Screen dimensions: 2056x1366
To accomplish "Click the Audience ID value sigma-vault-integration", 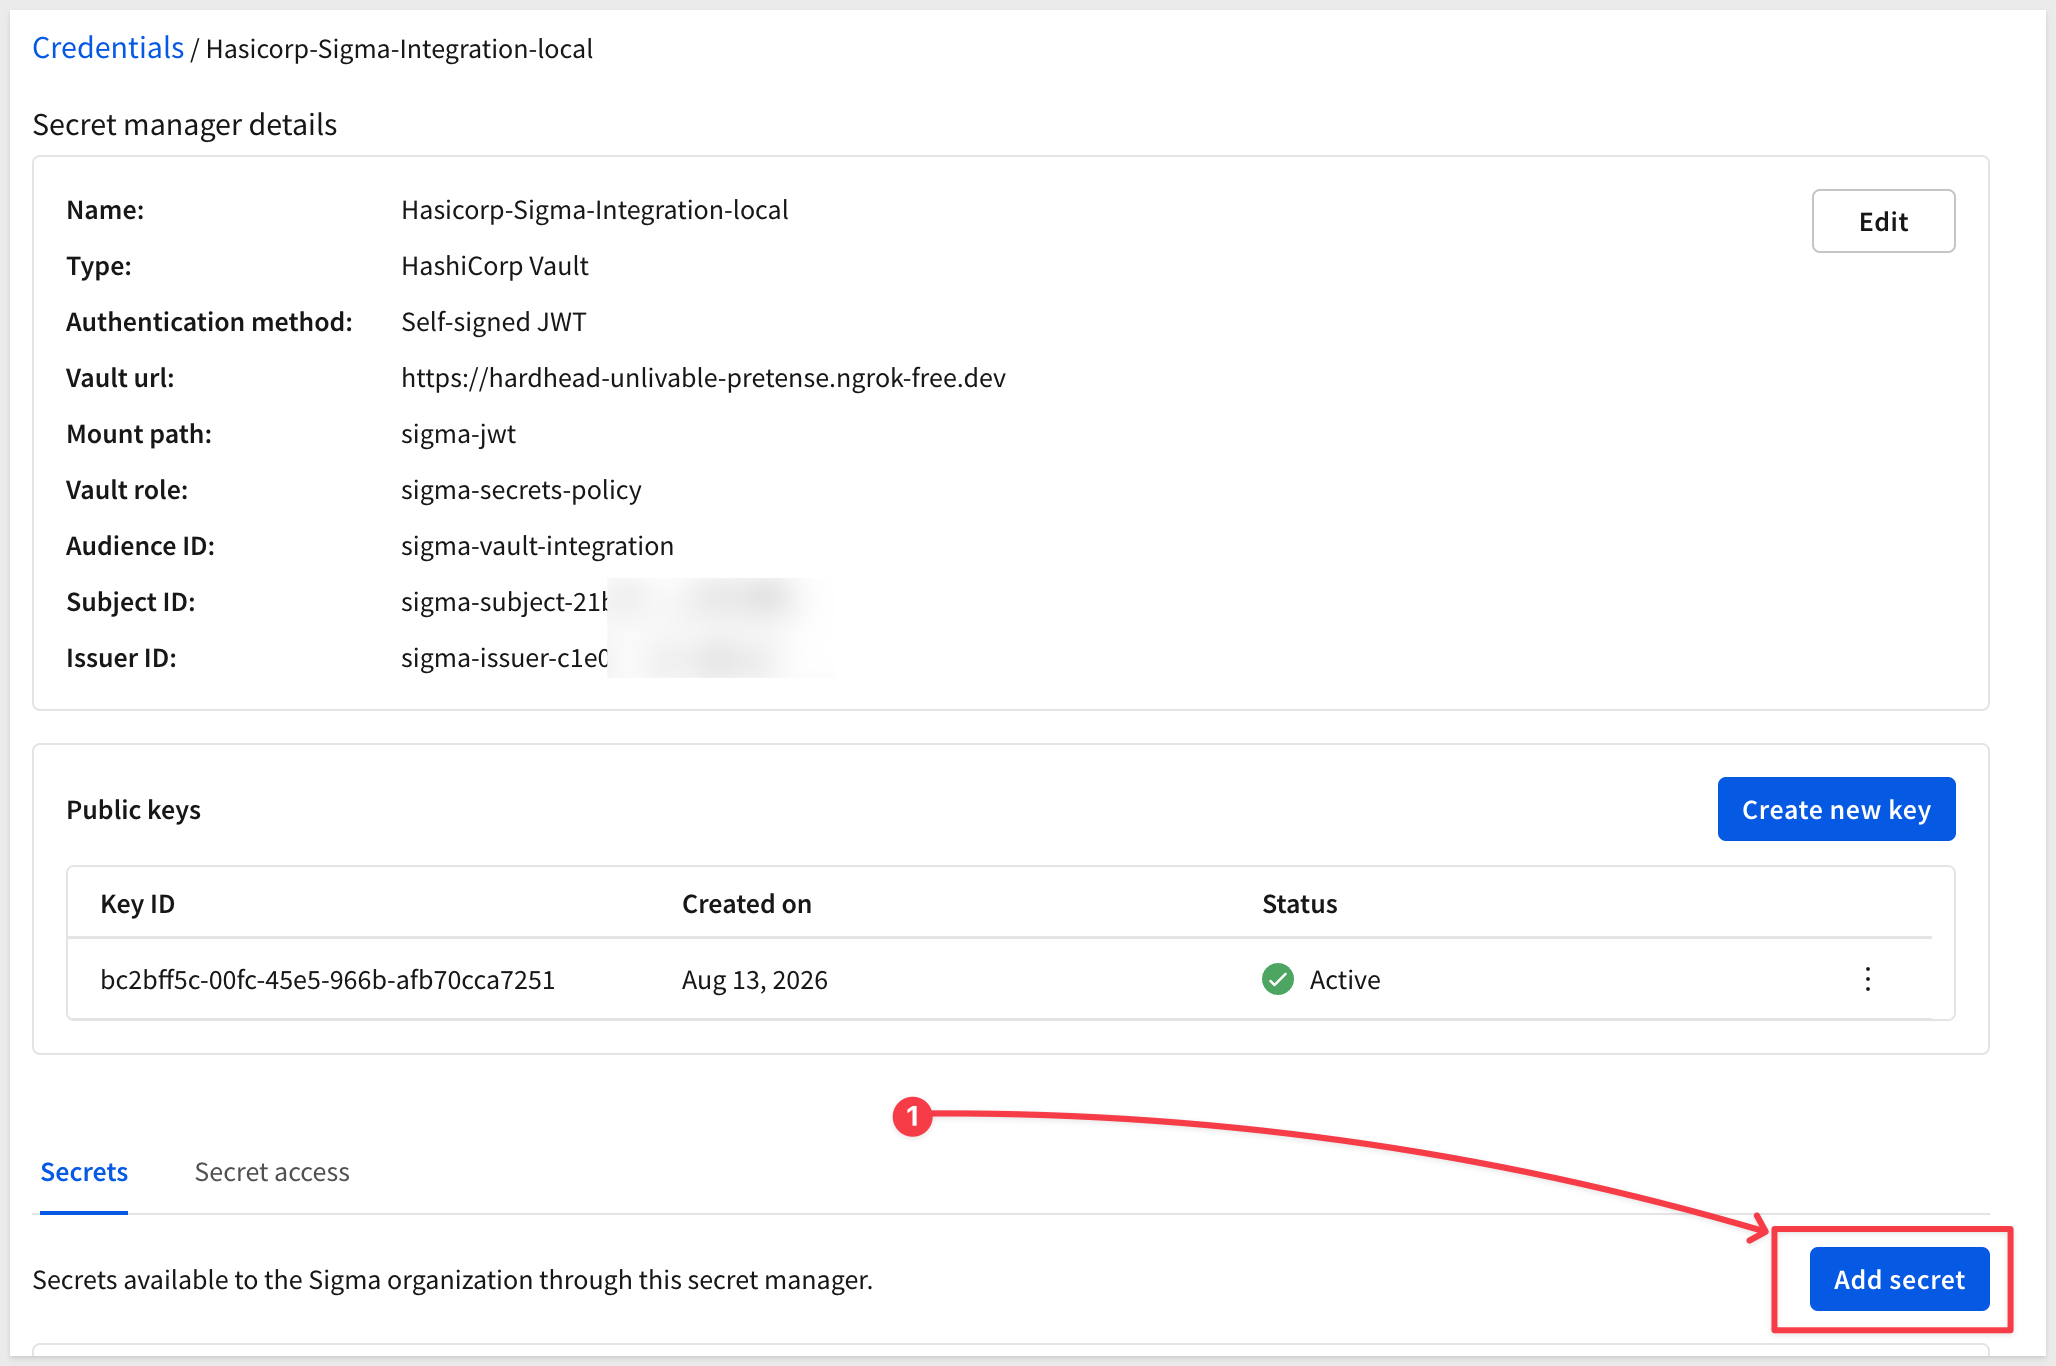I will pos(537,545).
